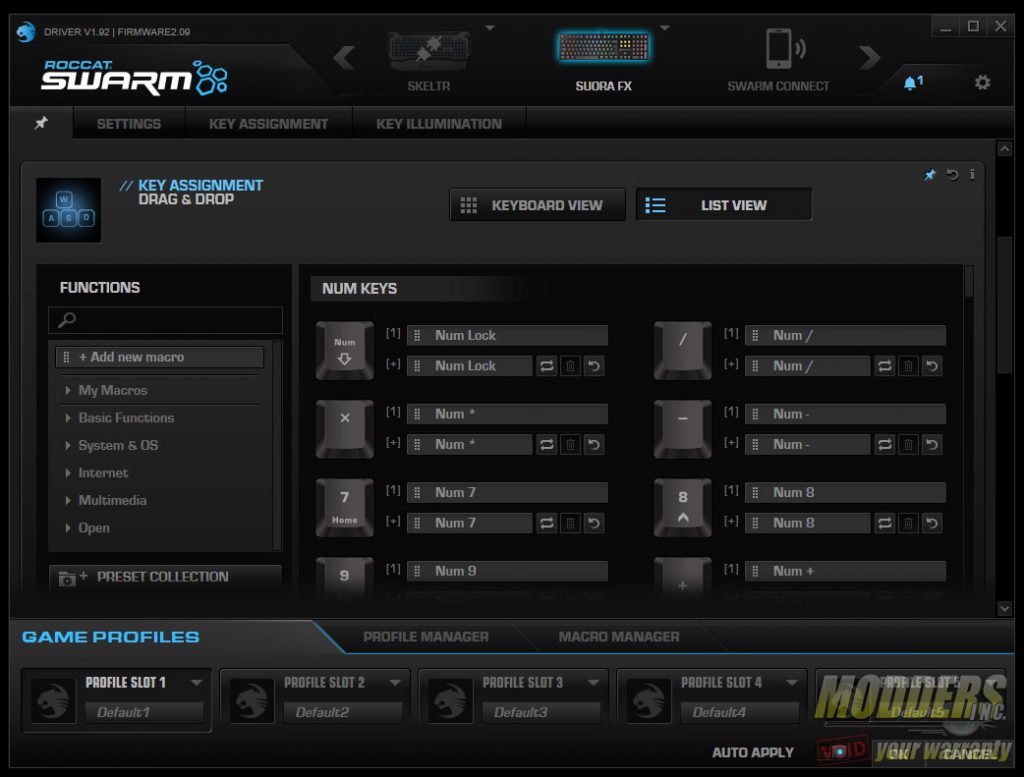The width and height of the screenshot is (1024, 777).
Task: Open Profile Slot 3 dropdown arrow
Action: (x=593, y=682)
